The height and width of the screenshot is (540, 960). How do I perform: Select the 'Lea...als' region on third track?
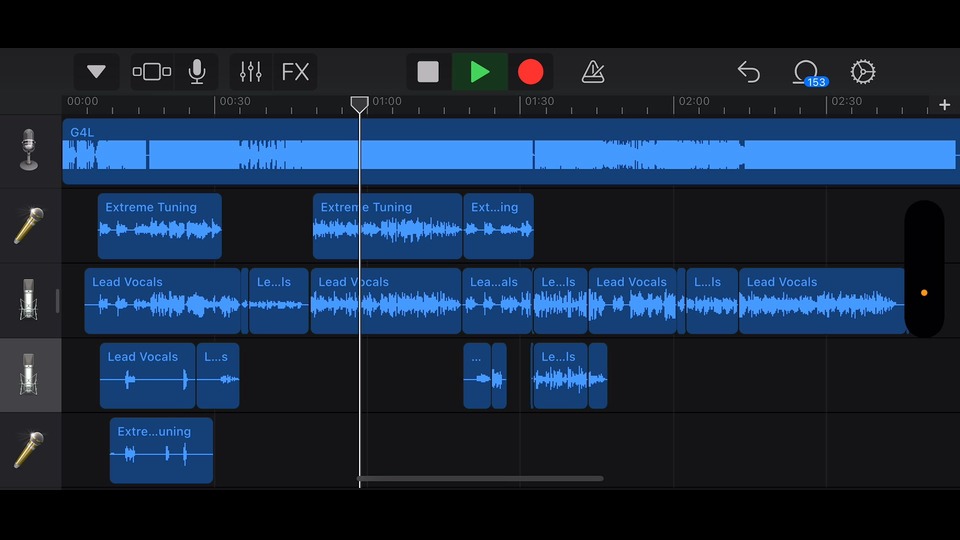tap(497, 301)
